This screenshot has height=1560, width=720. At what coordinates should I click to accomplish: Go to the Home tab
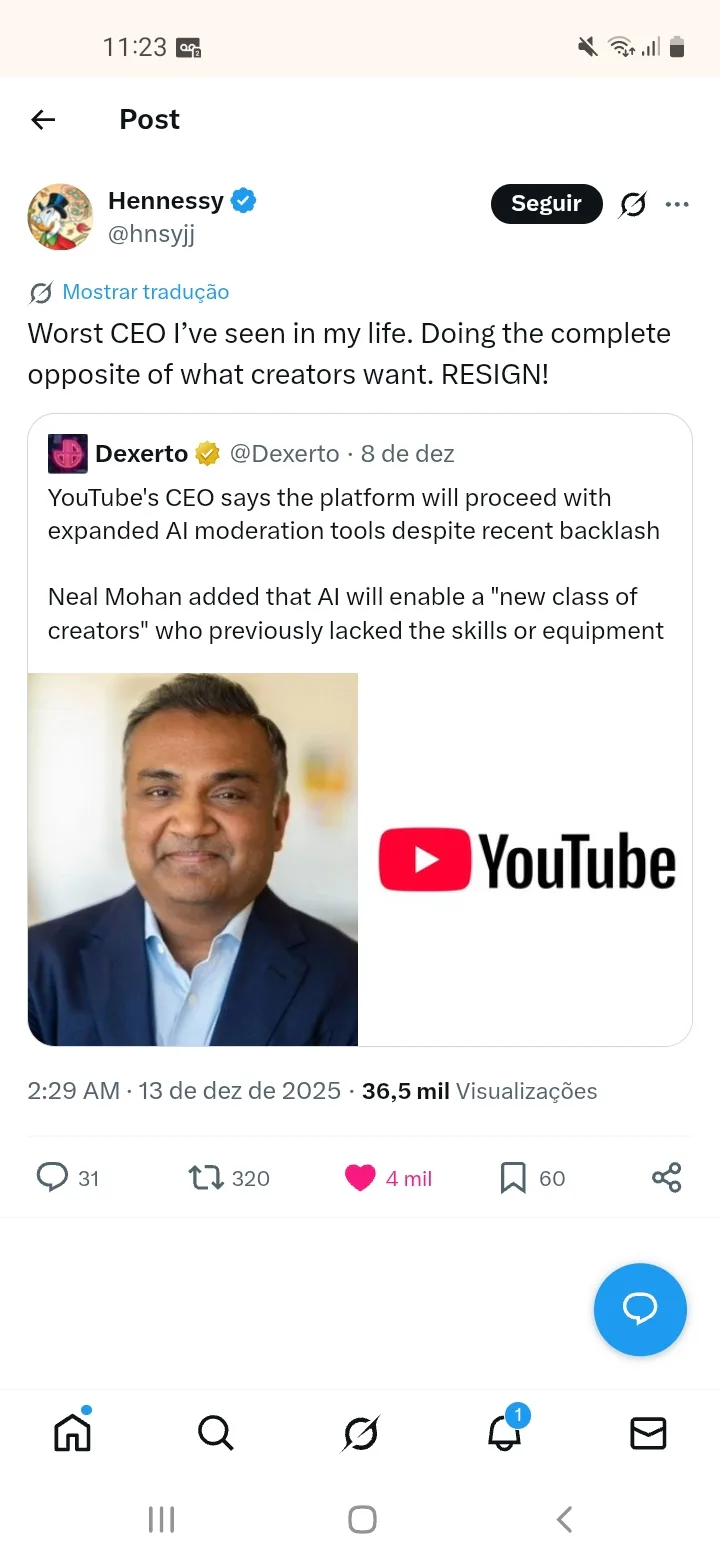click(72, 1433)
